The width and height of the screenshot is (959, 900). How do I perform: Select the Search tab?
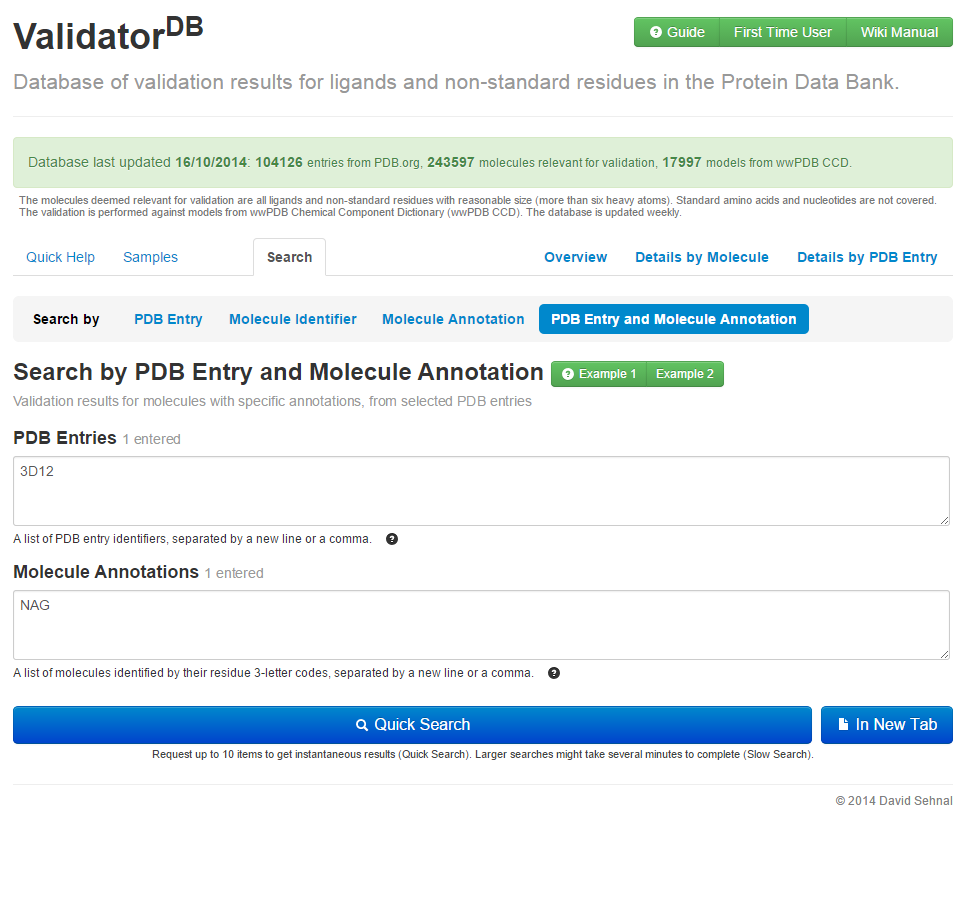pos(289,257)
